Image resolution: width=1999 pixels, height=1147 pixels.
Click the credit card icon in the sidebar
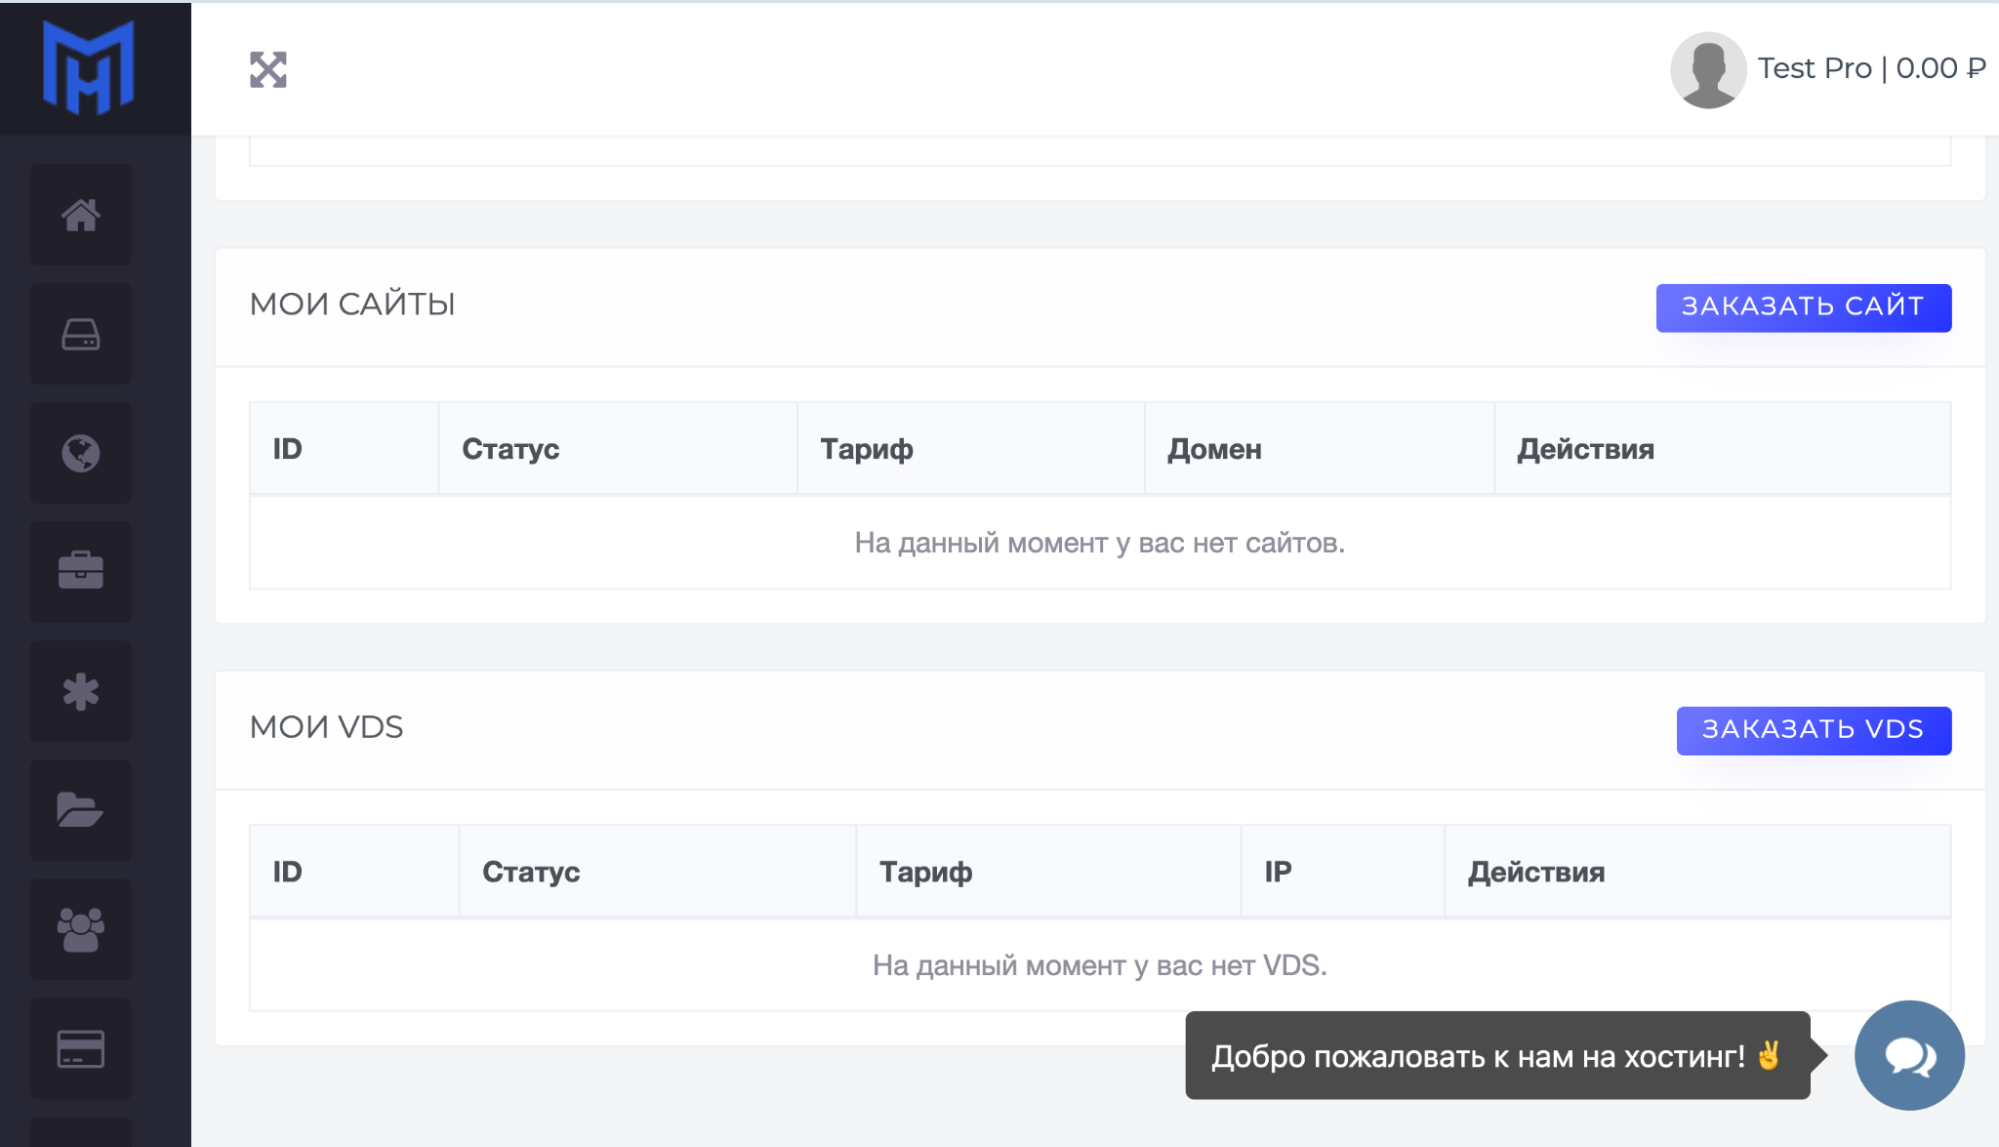81,1049
